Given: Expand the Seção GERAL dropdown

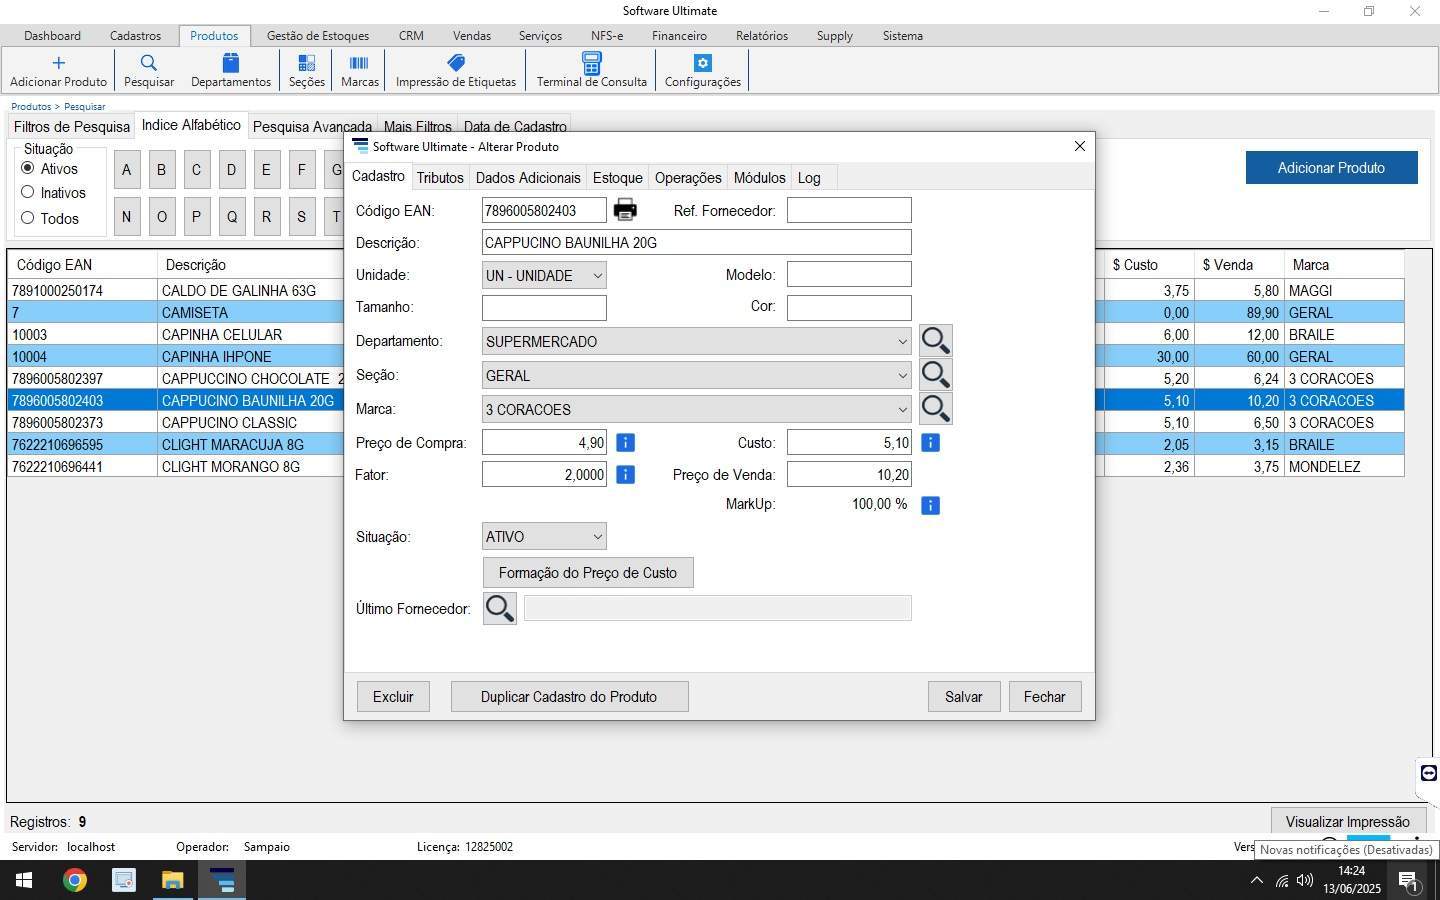Looking at the screenshot, I should click(696, 375).
